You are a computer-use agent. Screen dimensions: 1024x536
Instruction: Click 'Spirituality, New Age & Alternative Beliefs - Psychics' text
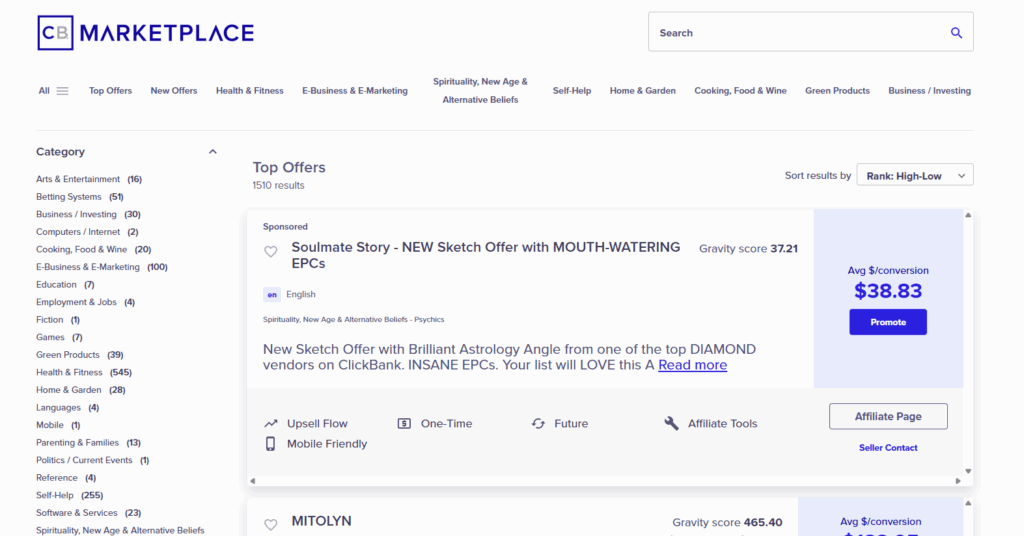353,320
